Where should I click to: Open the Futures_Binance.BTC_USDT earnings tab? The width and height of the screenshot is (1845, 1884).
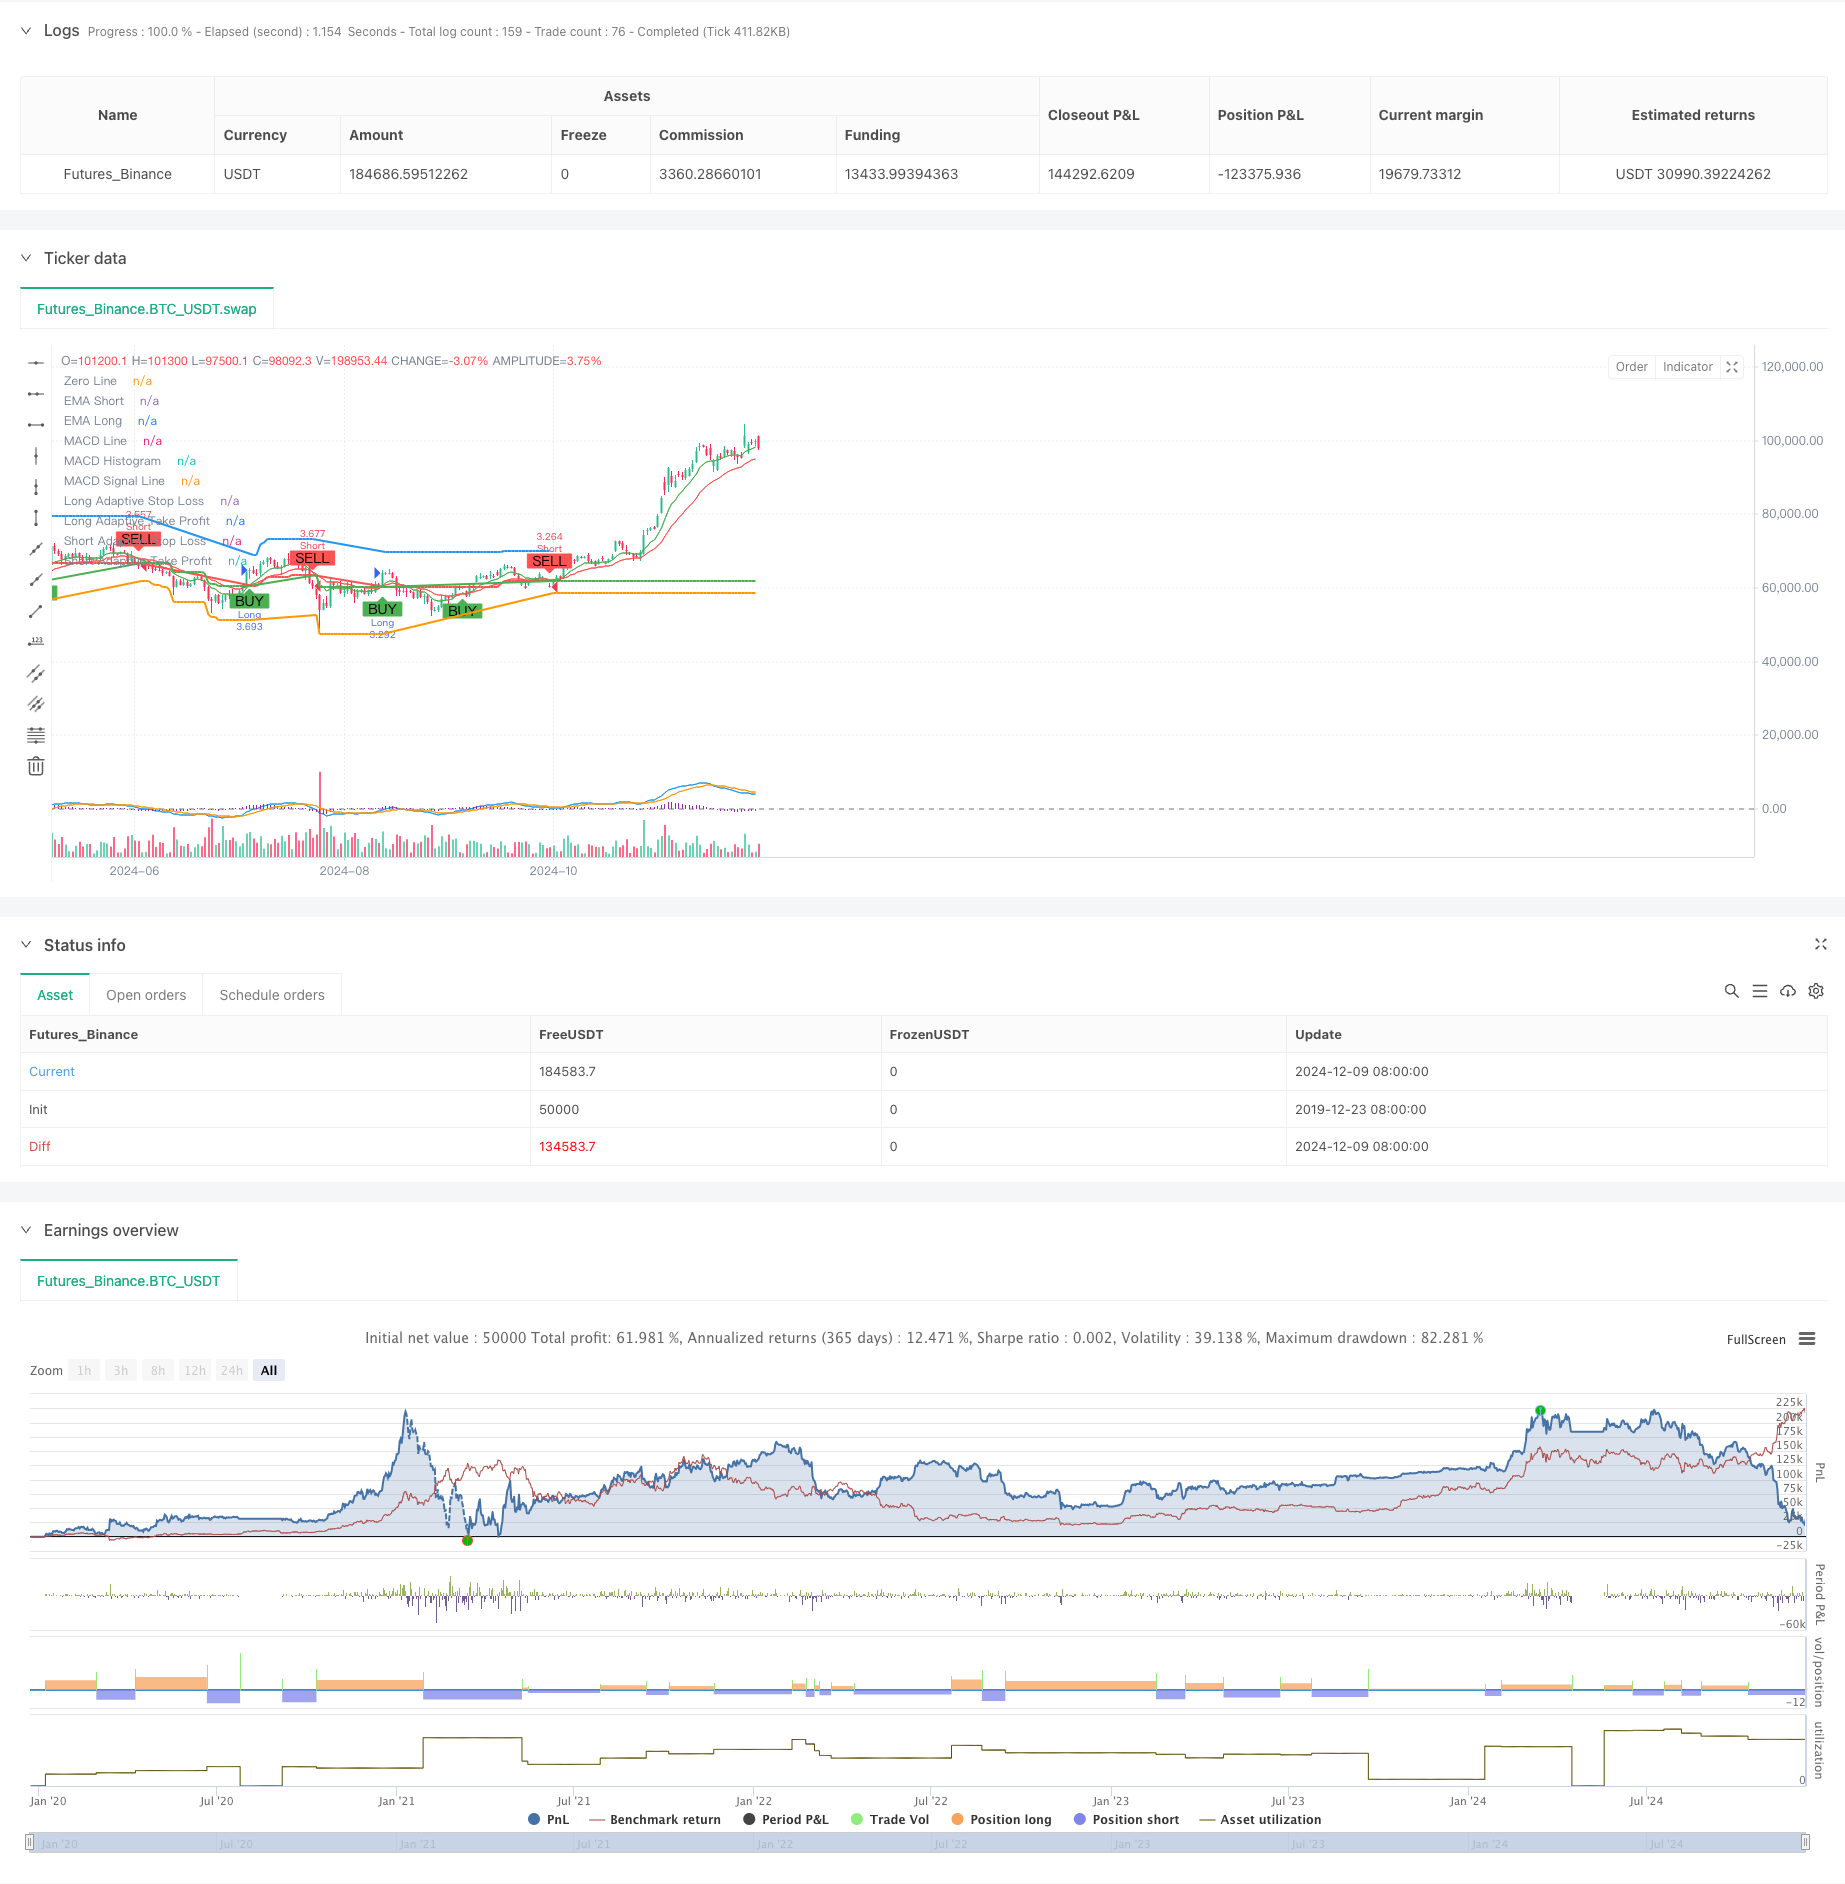[x=128, y=1281]
